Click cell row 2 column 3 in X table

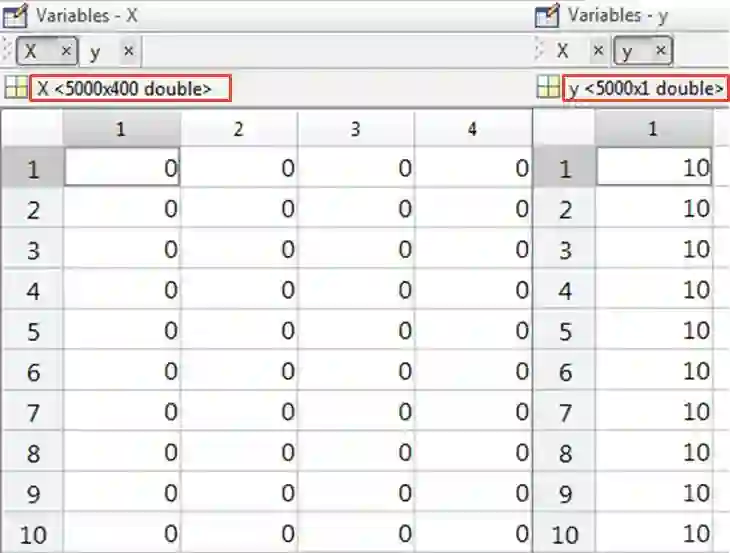click(x=356, y=208)
